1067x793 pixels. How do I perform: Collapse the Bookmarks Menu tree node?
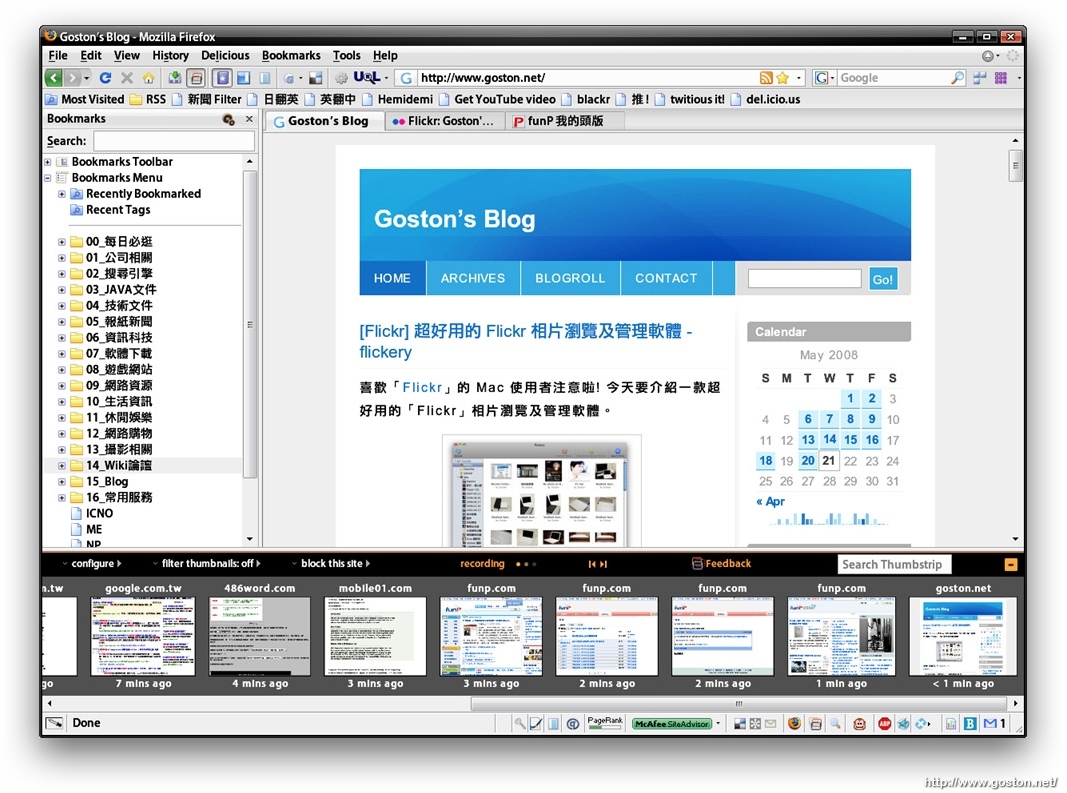pos(48,178)
